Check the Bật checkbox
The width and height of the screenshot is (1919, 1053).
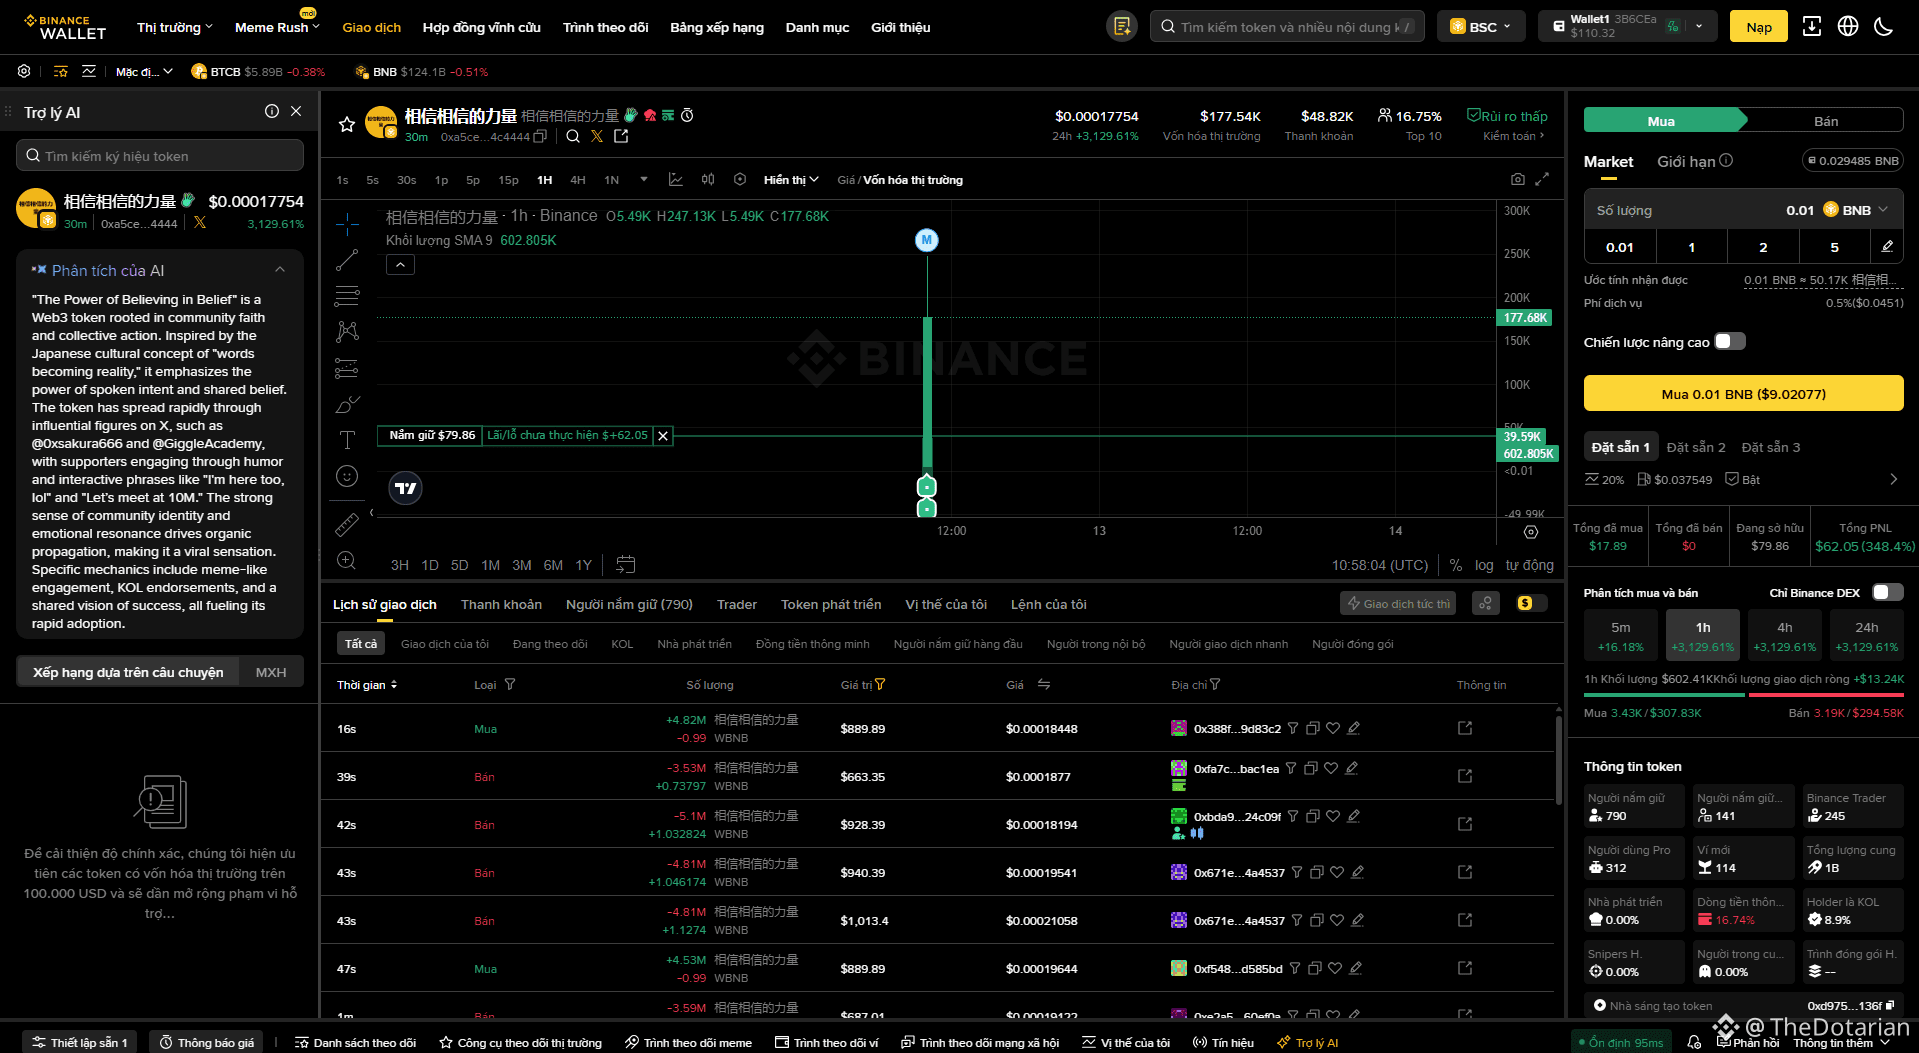[1732, 479]
